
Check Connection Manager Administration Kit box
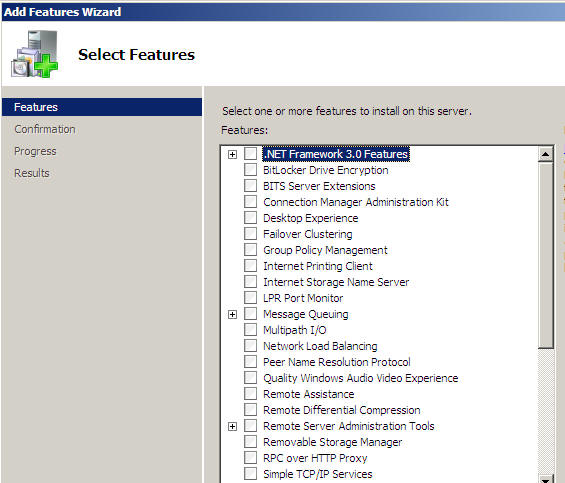[250, 202]
